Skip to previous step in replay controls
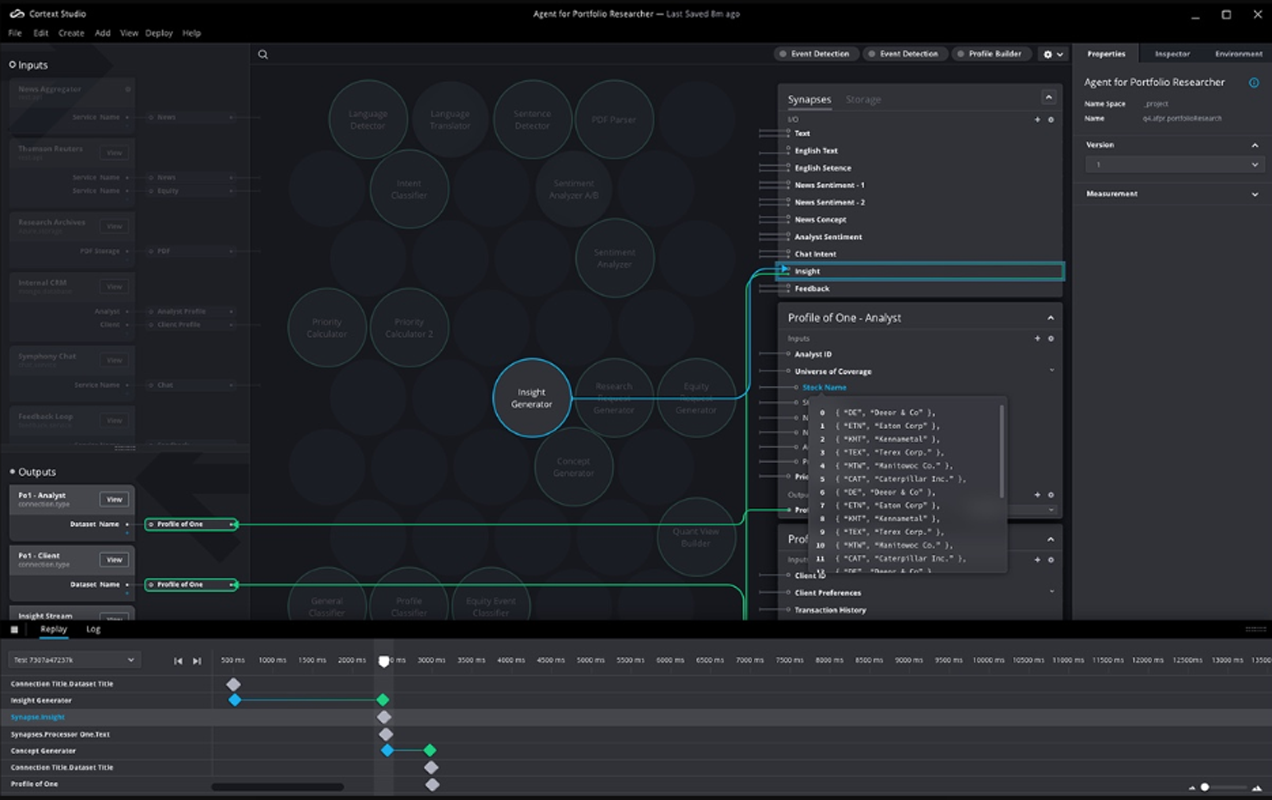 (179, 661)
